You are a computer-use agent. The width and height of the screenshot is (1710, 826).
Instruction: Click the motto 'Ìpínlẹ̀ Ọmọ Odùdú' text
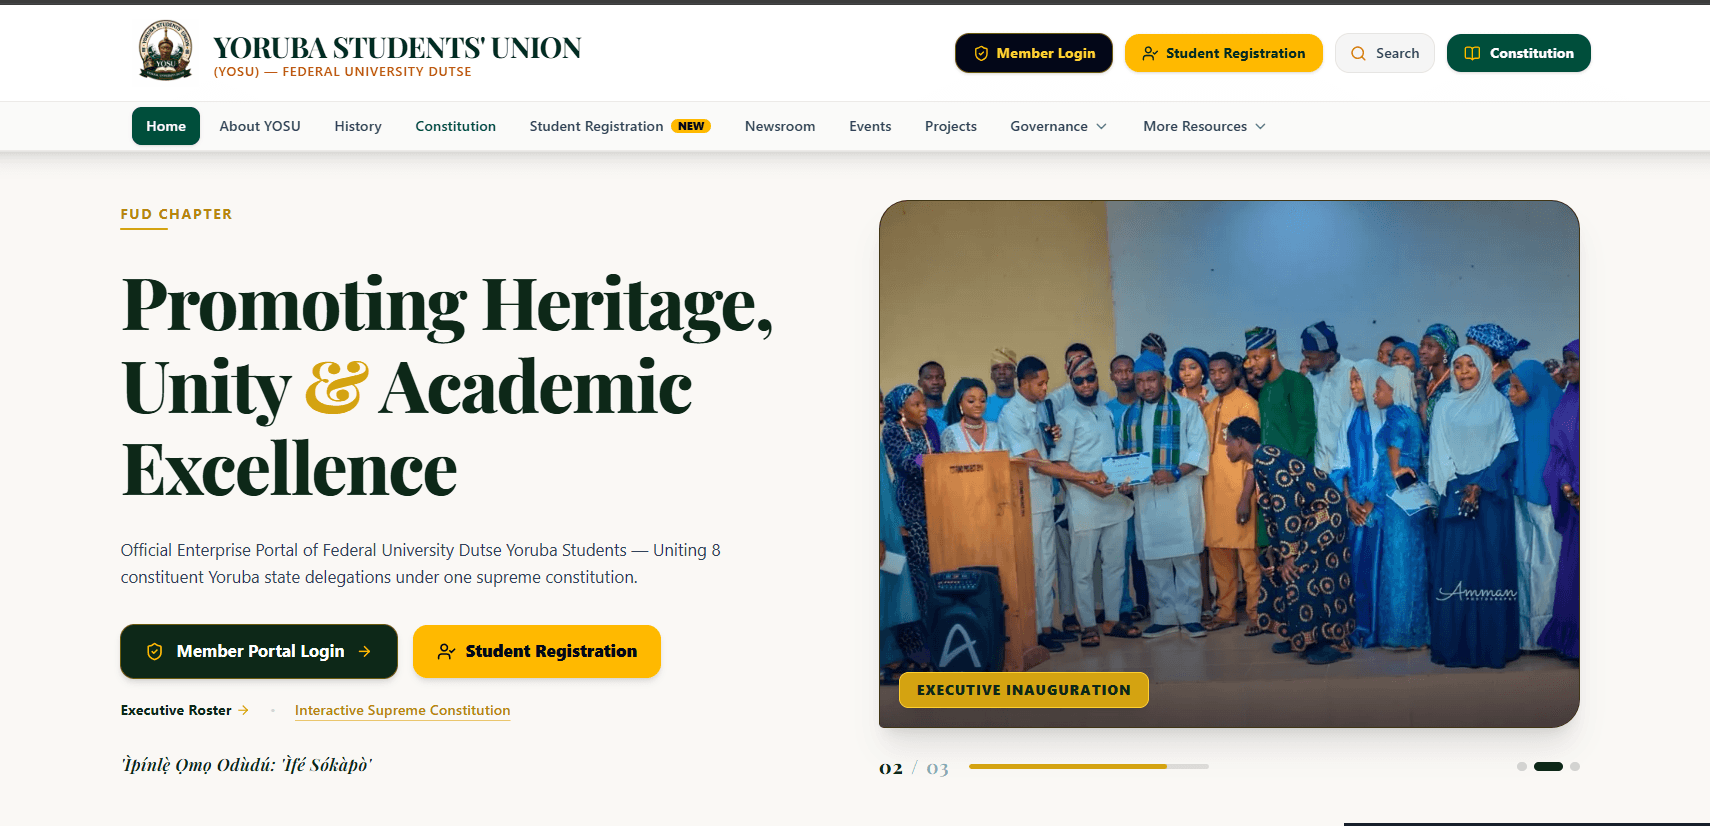click(x=246, y=765)
